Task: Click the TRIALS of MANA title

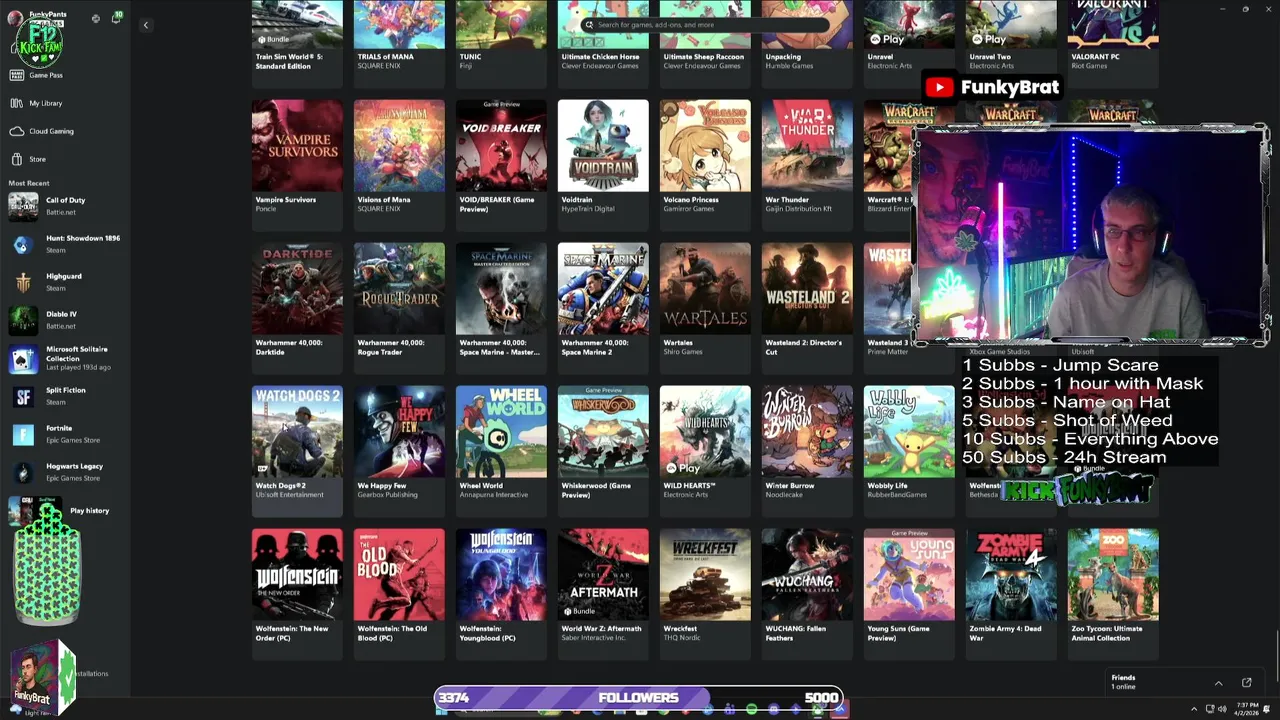Action: [385, 57]
